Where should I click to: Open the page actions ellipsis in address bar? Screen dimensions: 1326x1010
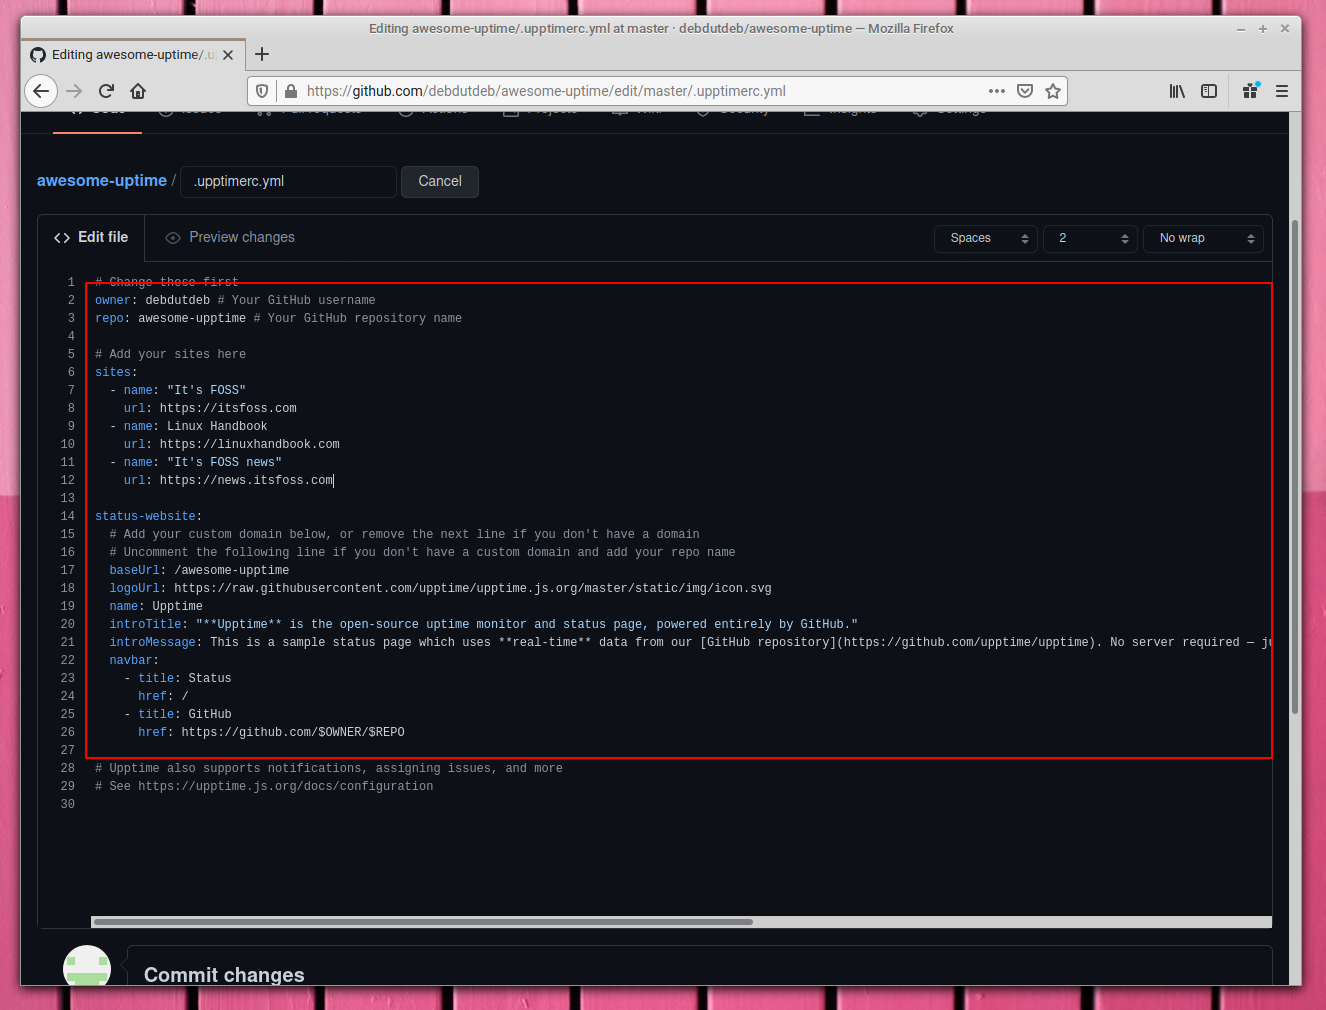point(996,91)
